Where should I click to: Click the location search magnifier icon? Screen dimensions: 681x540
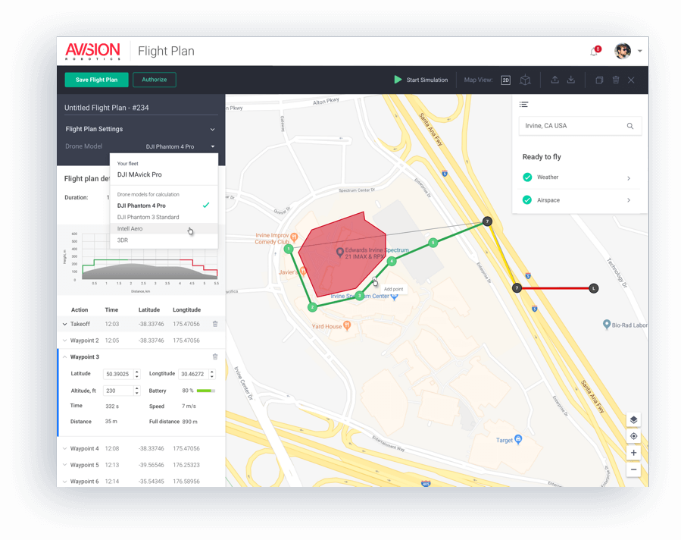(630, 126)
